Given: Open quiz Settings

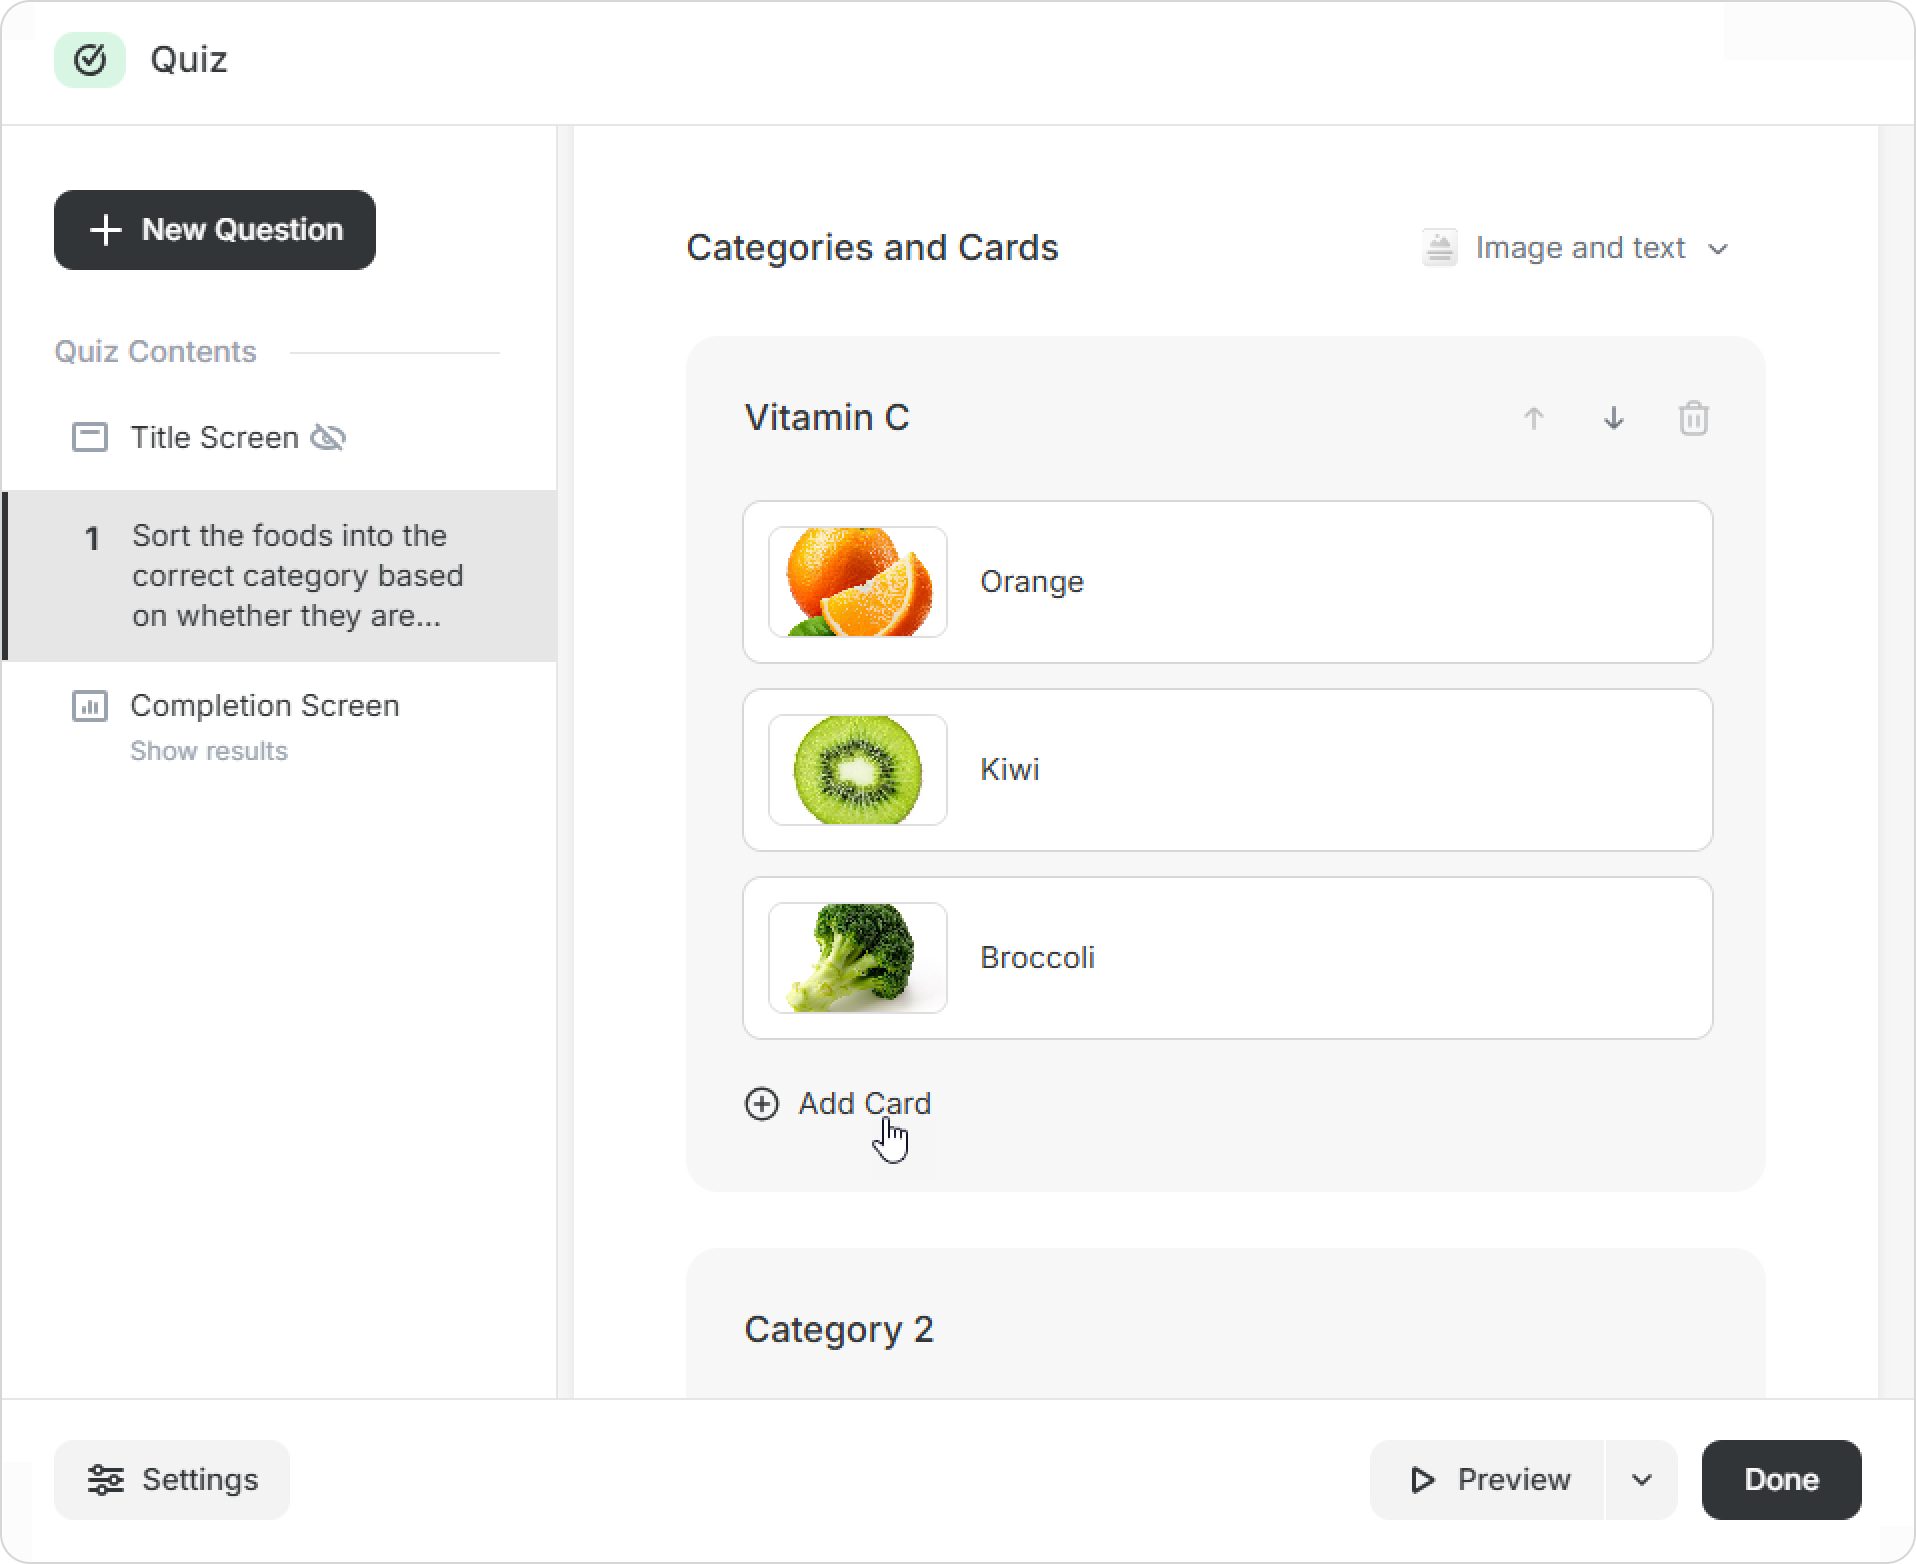Looking at the screenshot, I should pos(172,1480).
